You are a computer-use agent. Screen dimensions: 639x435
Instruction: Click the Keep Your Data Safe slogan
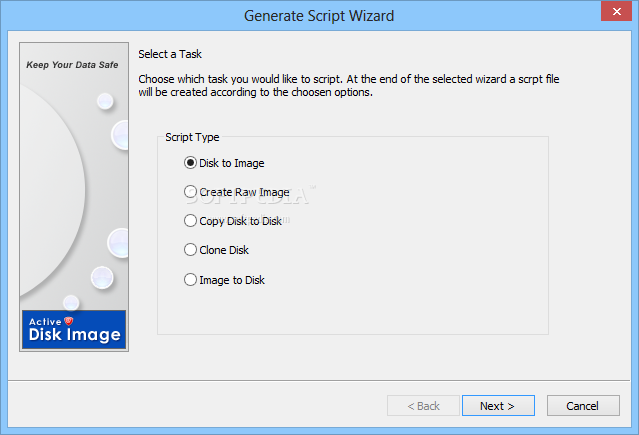click(x=72, y=65)
